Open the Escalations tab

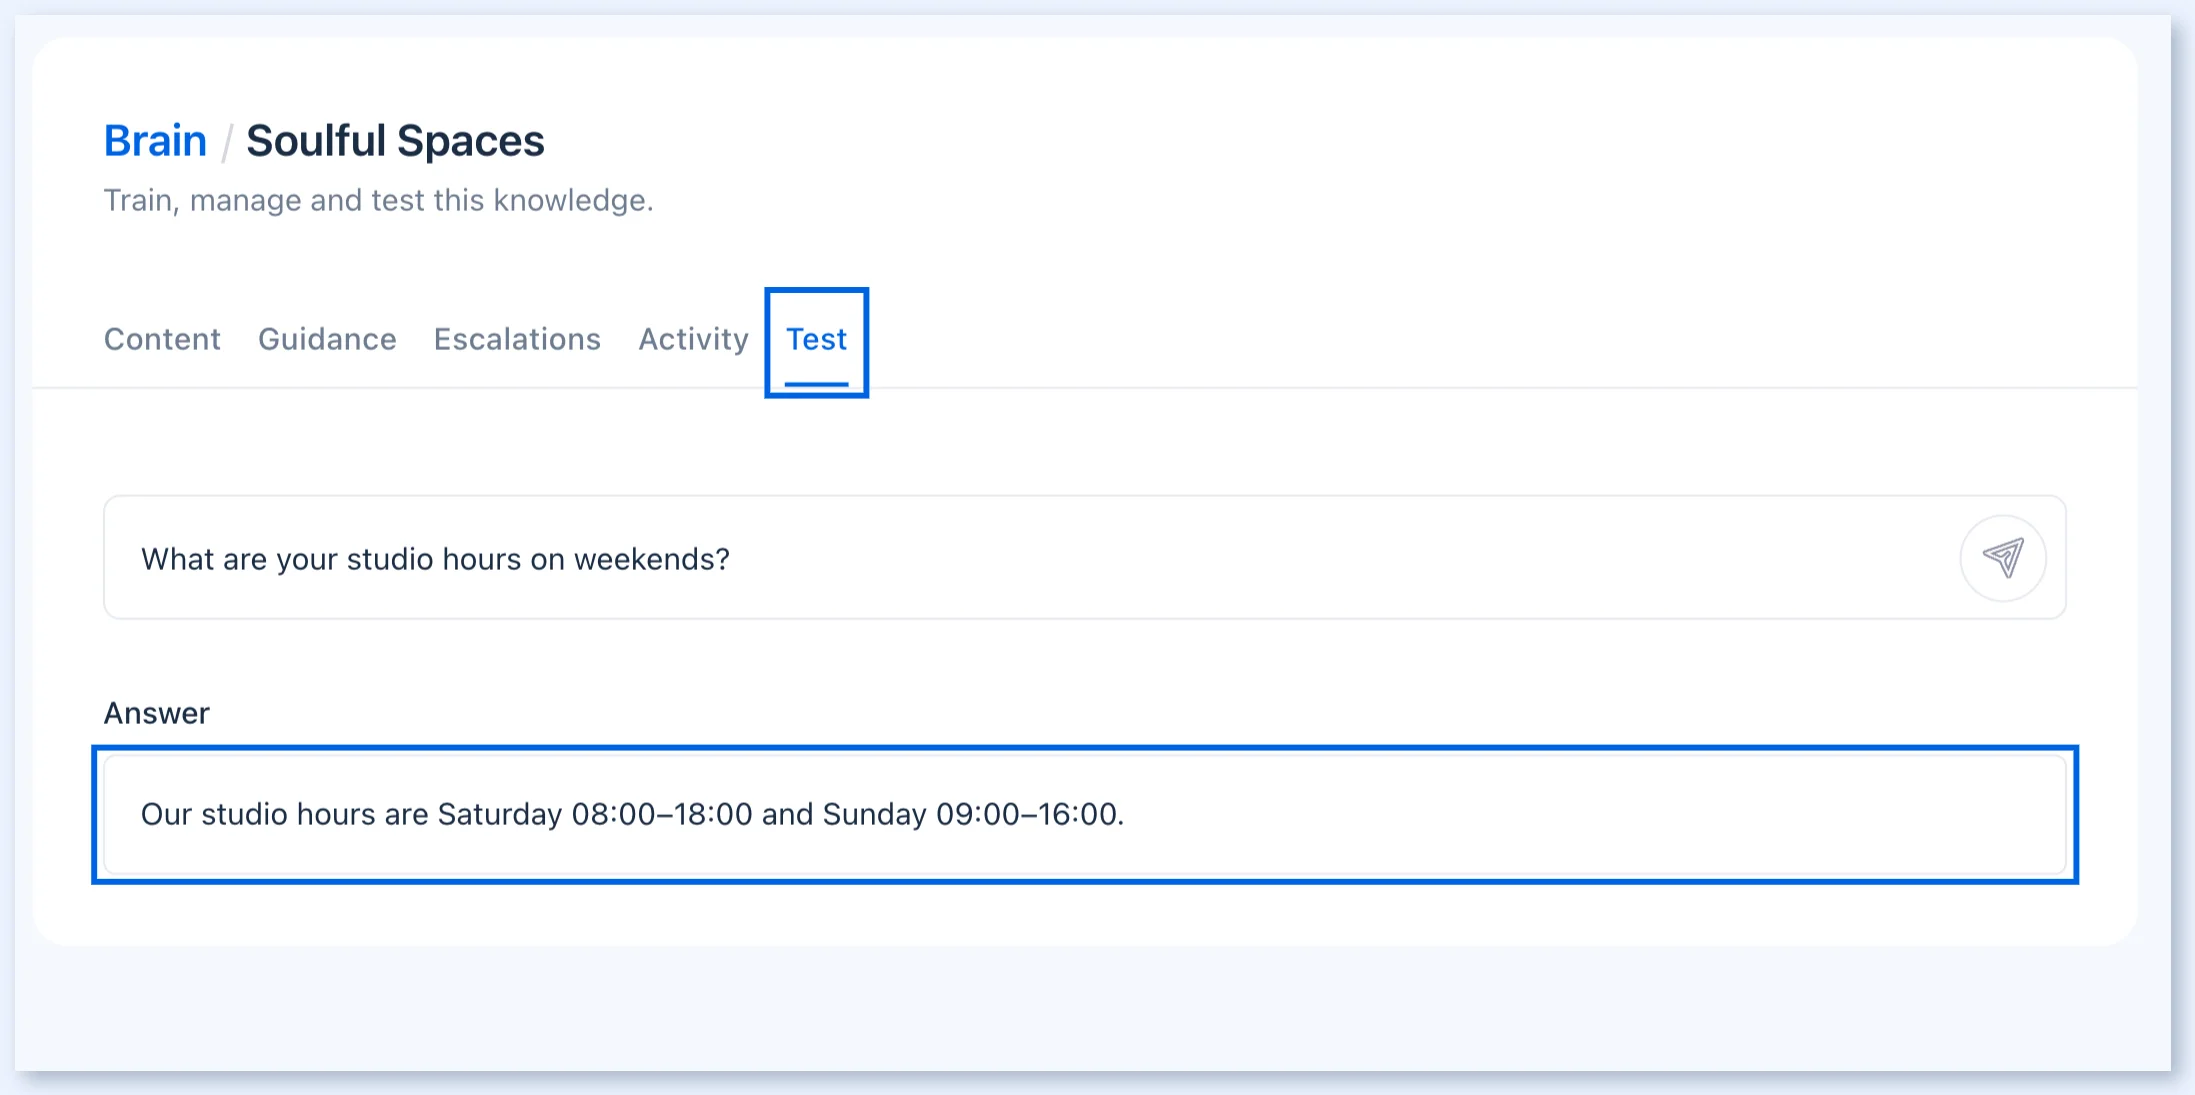(x=517, y=339)
